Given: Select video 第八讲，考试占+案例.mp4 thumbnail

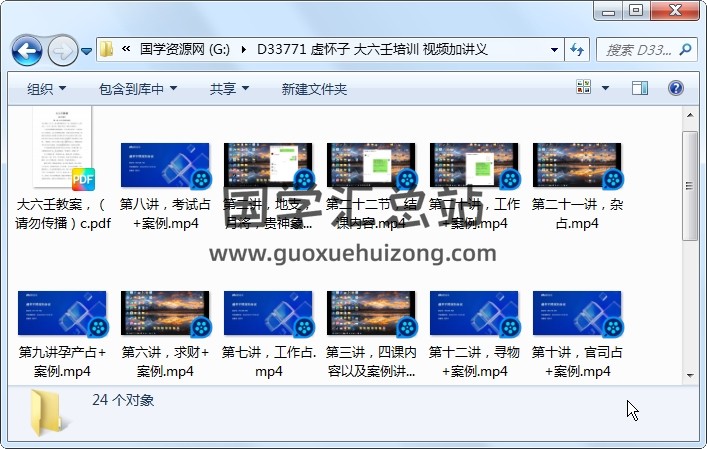Looking at the screenshot, I should click(165, 165).
